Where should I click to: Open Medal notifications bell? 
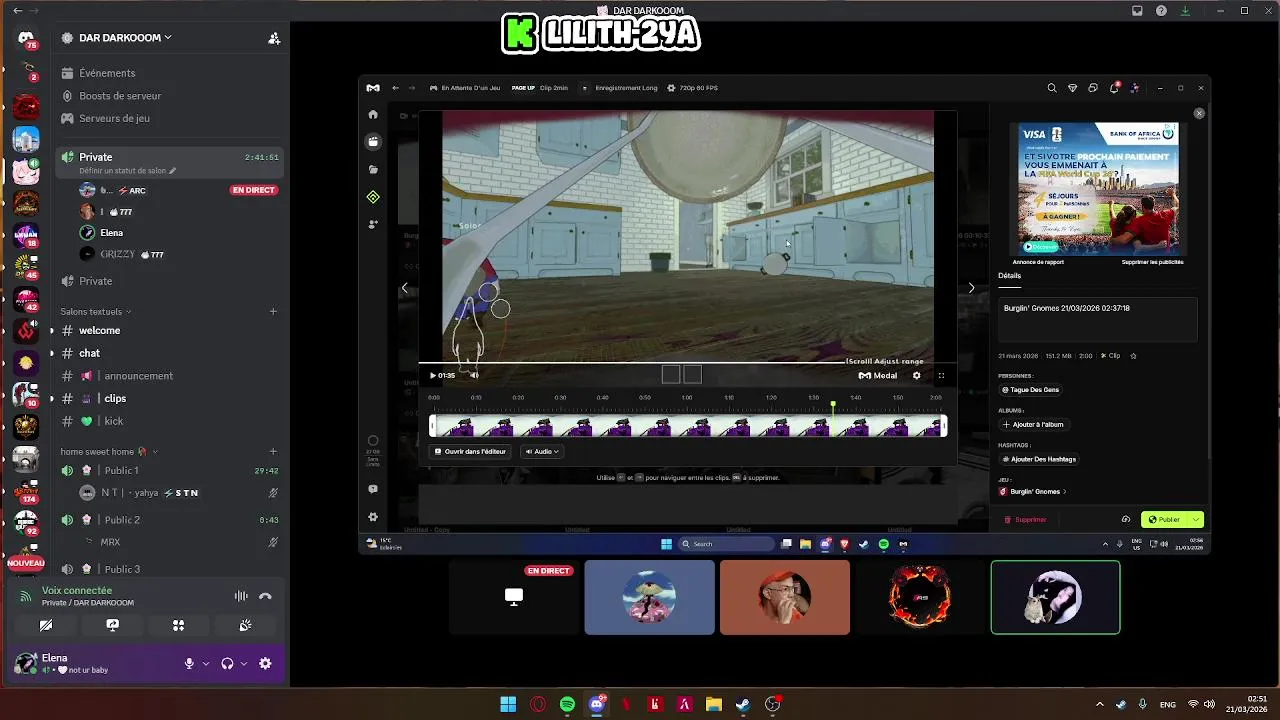coord(1114,88)
